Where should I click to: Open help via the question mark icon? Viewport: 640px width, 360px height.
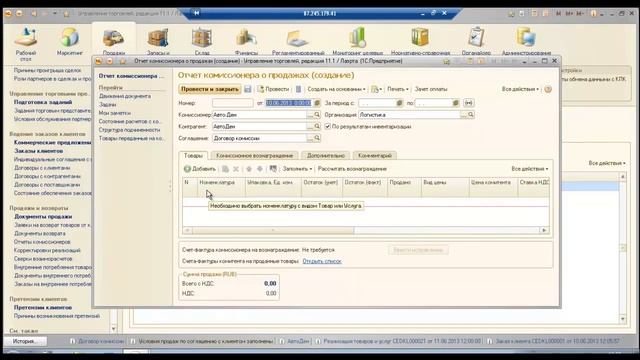pos(548,89)
